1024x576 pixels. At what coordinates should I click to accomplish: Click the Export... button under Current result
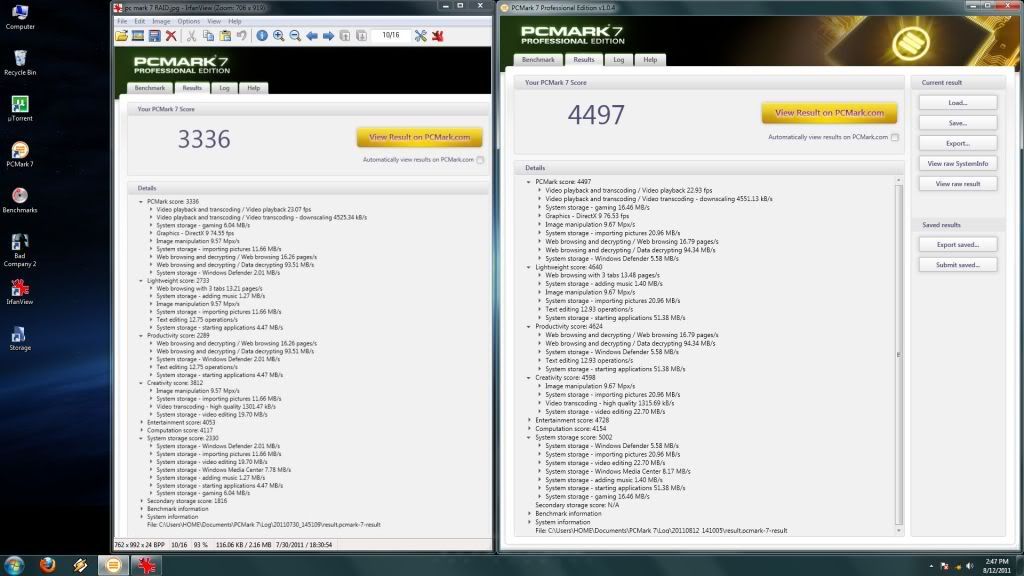coord(958,143)
